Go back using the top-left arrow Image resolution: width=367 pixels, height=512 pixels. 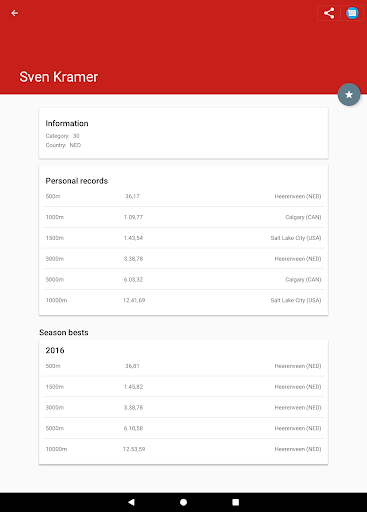[x=14, y=13]
